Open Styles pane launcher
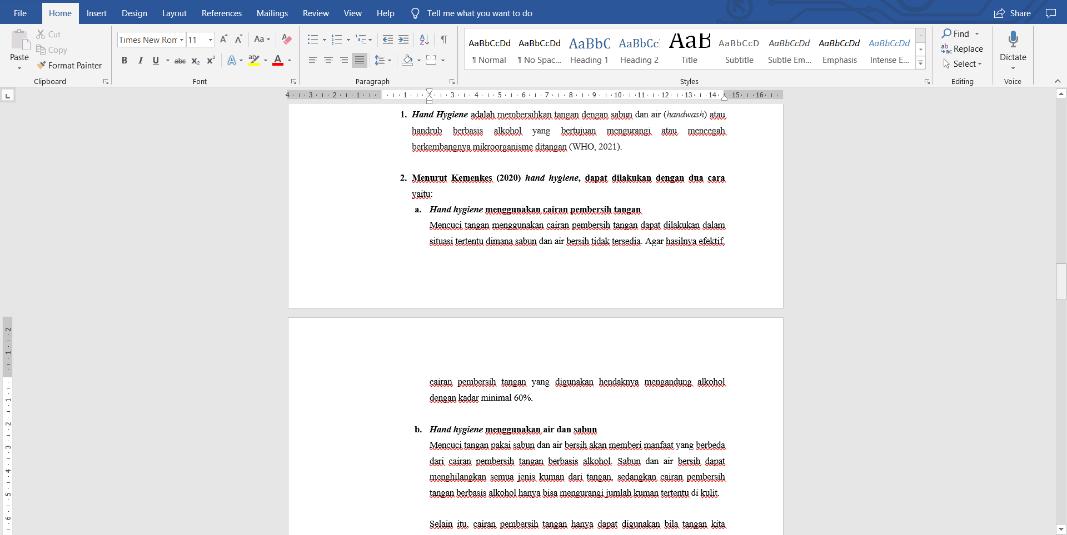1067x535 pixels. [x=927, y=82]
